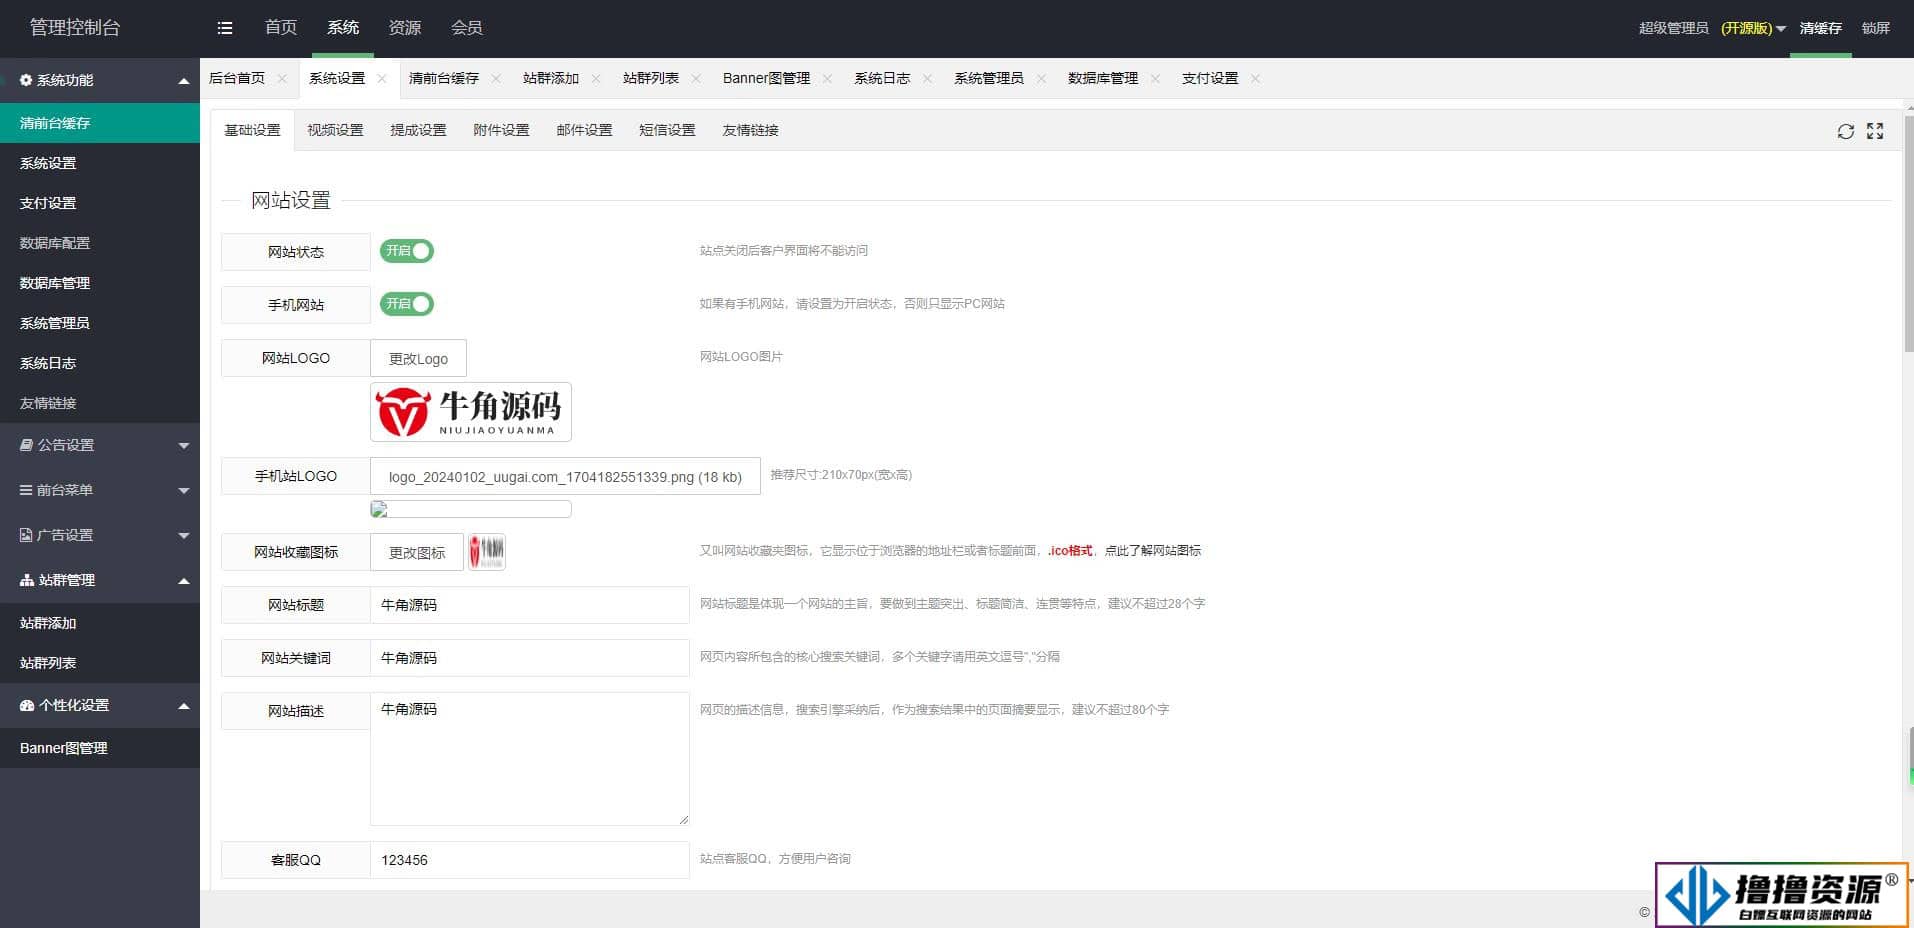Collapse the 个性化设置 sidebar group
Image resolution: width=1914 pixels, height=928 pixels.
pos(100,705)
